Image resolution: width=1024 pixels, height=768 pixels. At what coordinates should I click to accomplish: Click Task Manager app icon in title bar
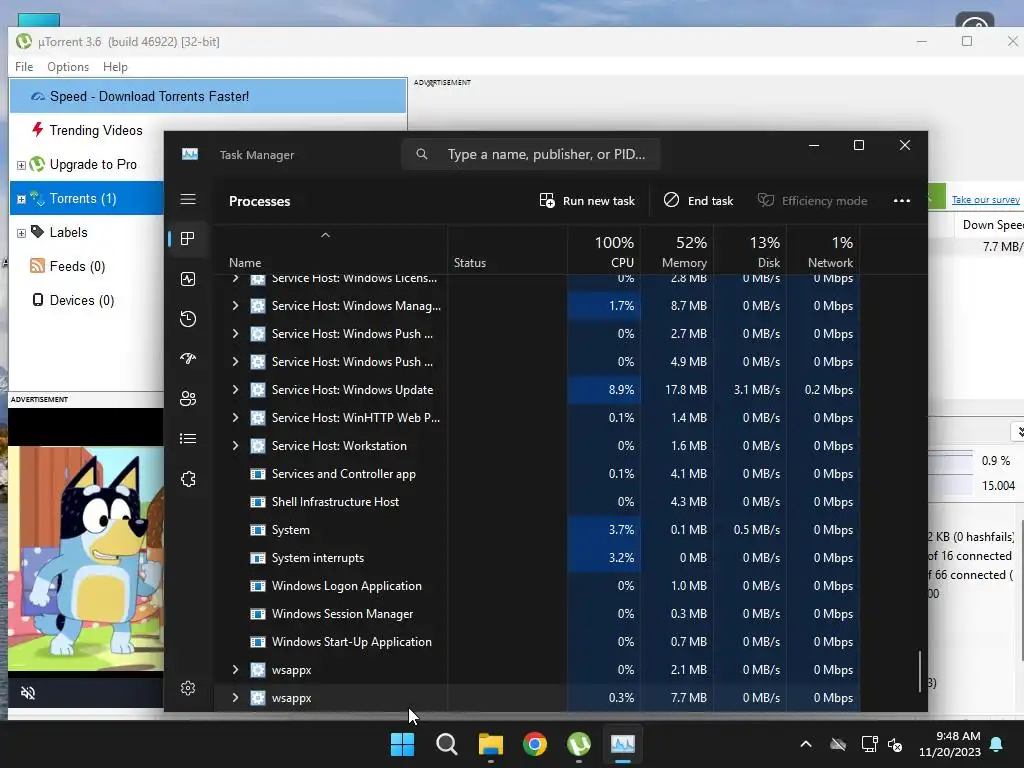coord(189,154)
